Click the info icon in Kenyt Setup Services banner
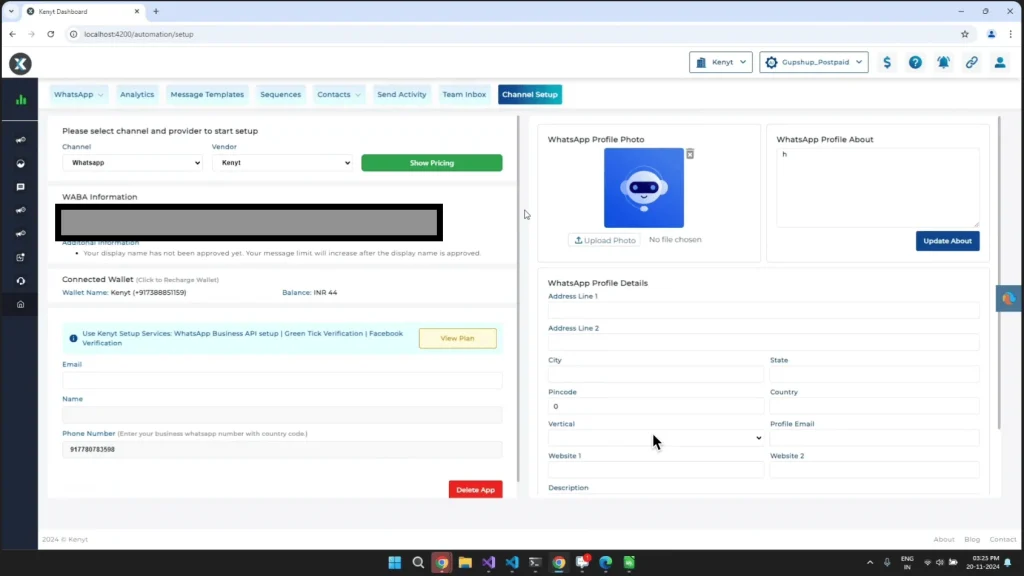The height and width of the screenshot is (576, 1024). click(73, 338)
